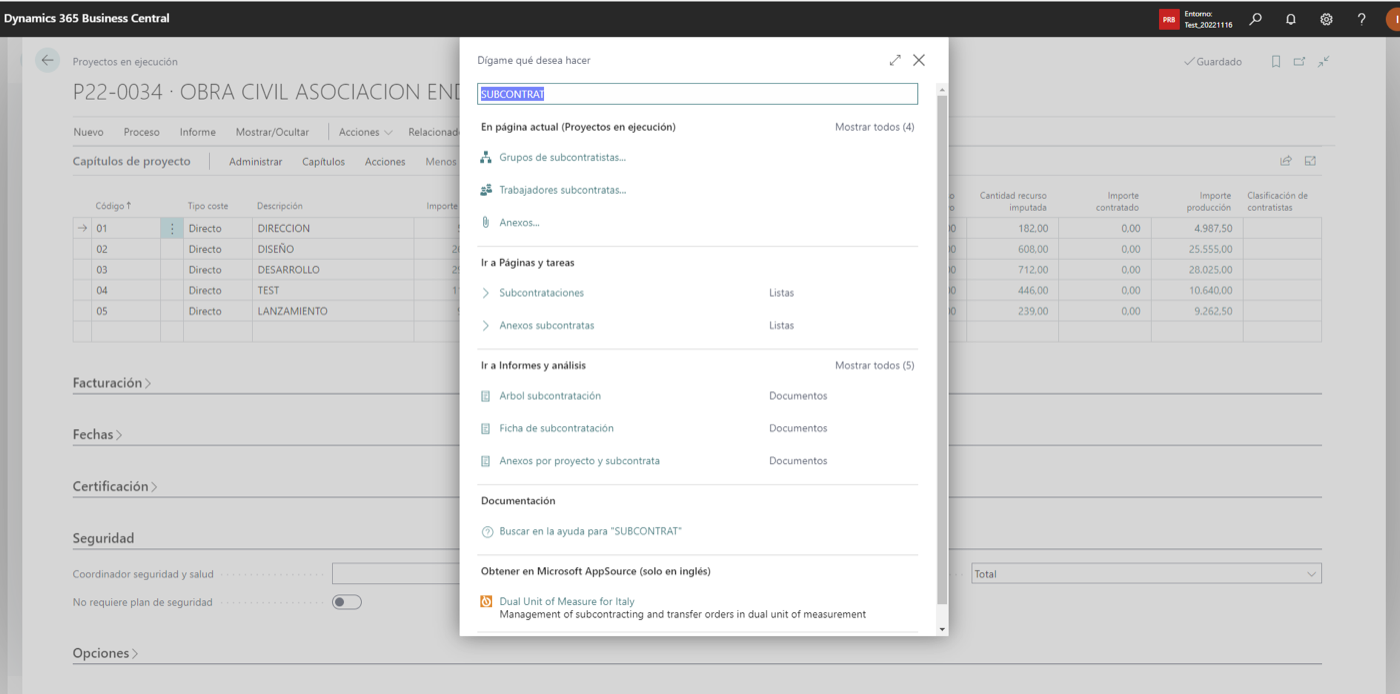1400x694 pixels.
Task: Open the search magnifier in top bar
Action: click(x=1255, y=19)
